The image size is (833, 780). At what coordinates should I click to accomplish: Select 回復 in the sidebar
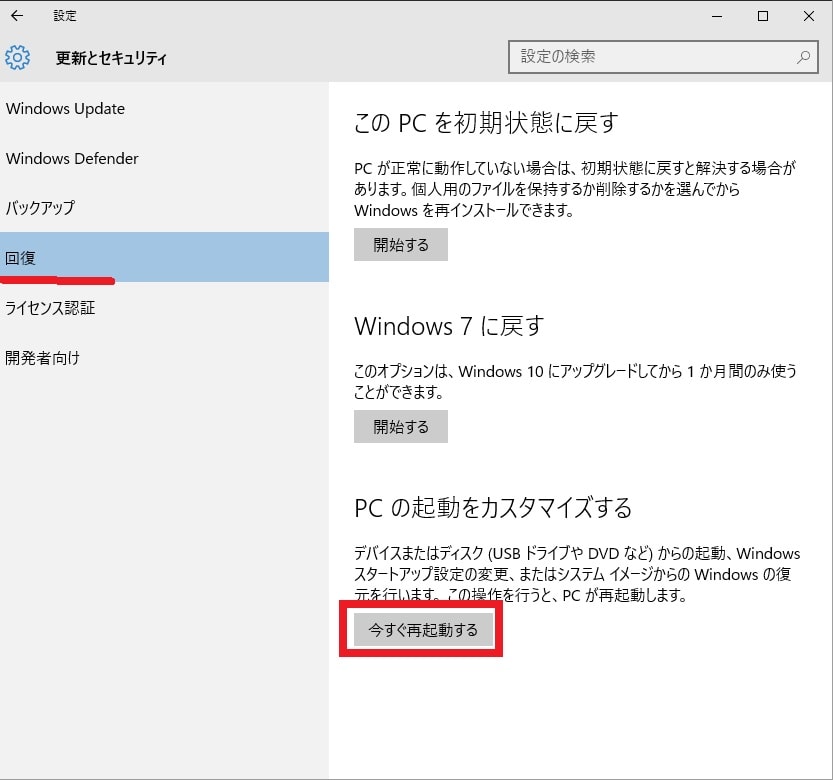(x=164, y=257)
